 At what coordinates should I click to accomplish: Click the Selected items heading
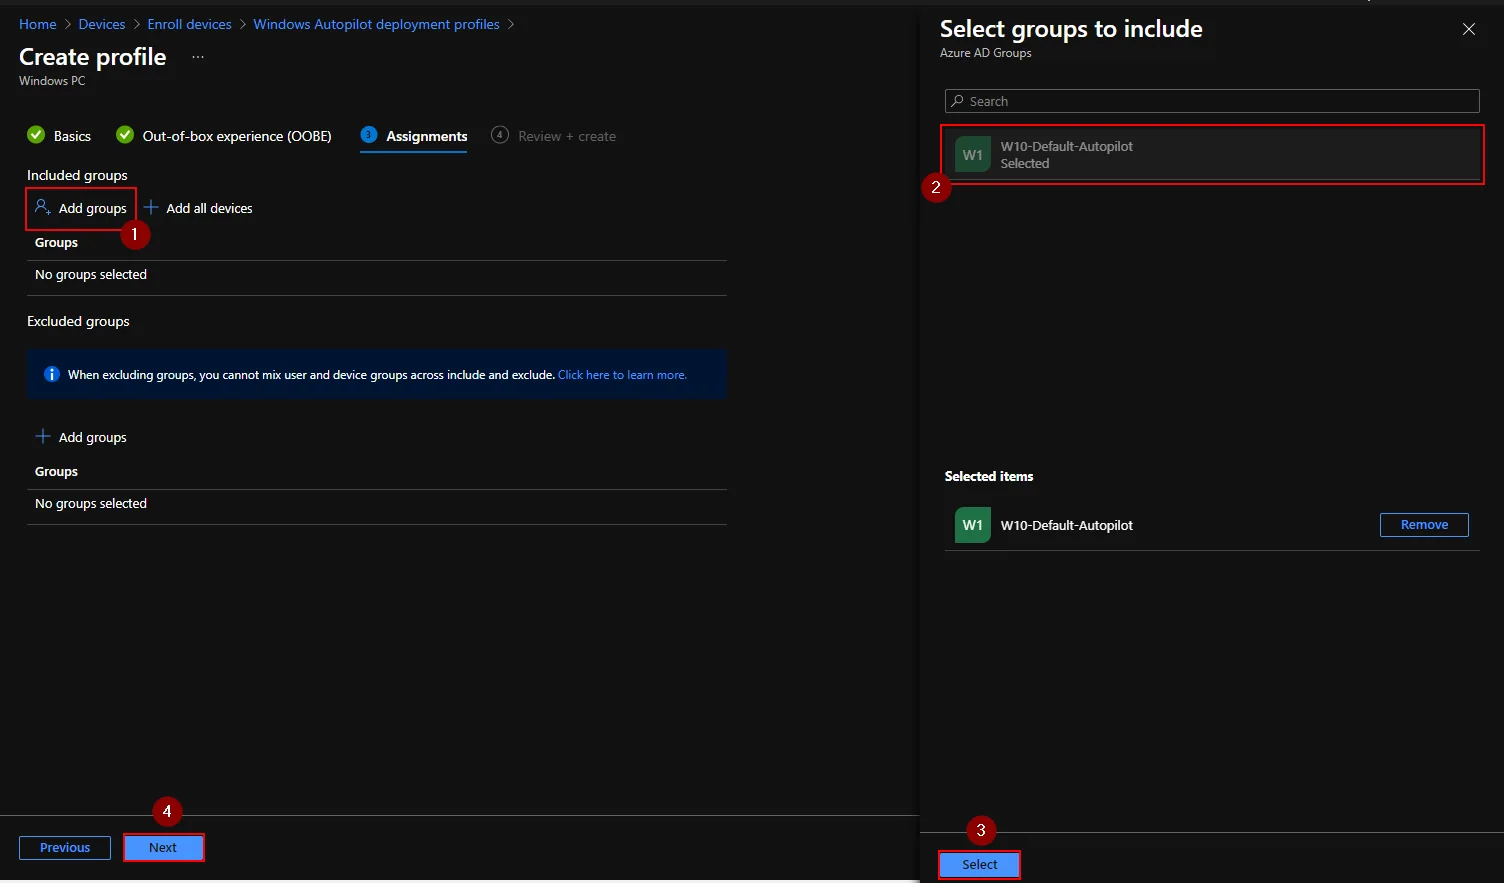(989, 476)
